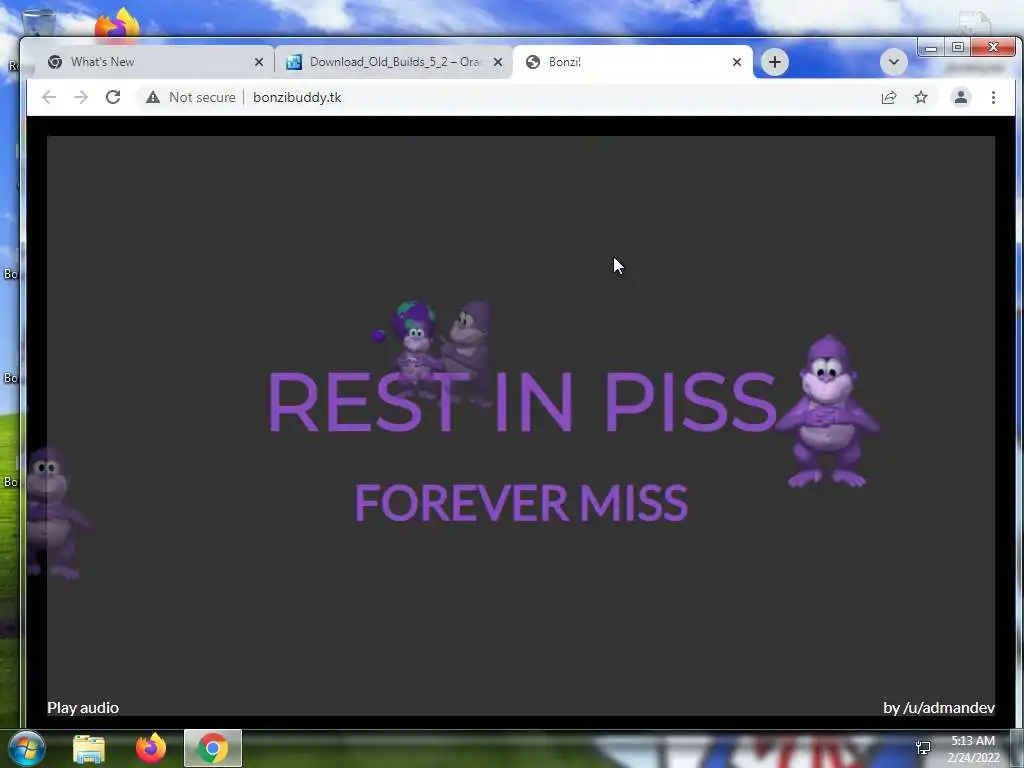This screenshot has height=768, width=1024.
Task: Click the Chrome taskbar button
Action: tap(213, 748)
